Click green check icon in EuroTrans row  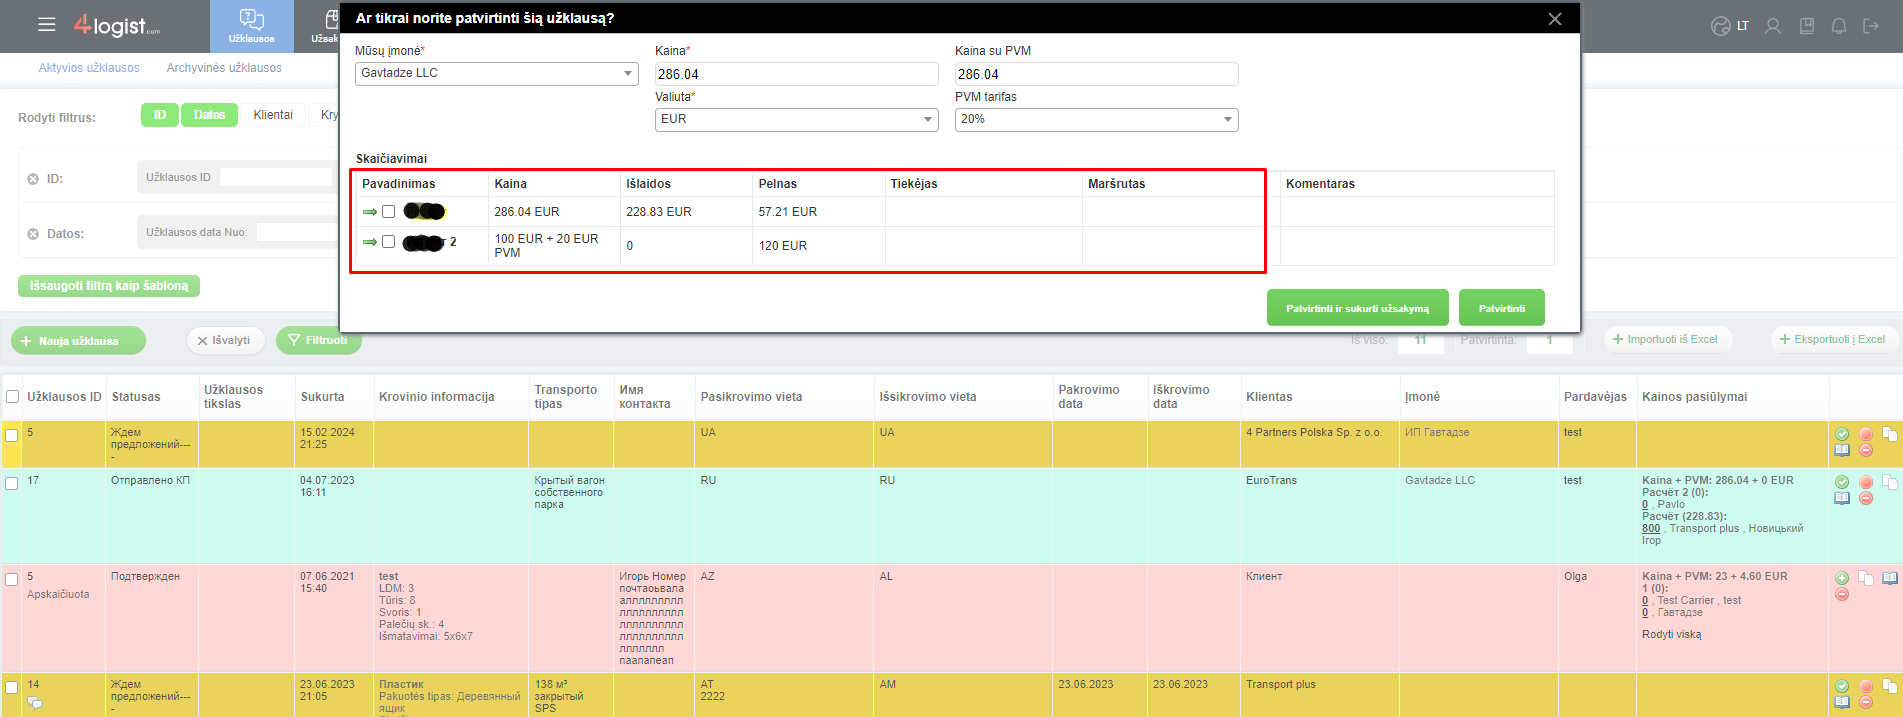[x=1842, y=482]
